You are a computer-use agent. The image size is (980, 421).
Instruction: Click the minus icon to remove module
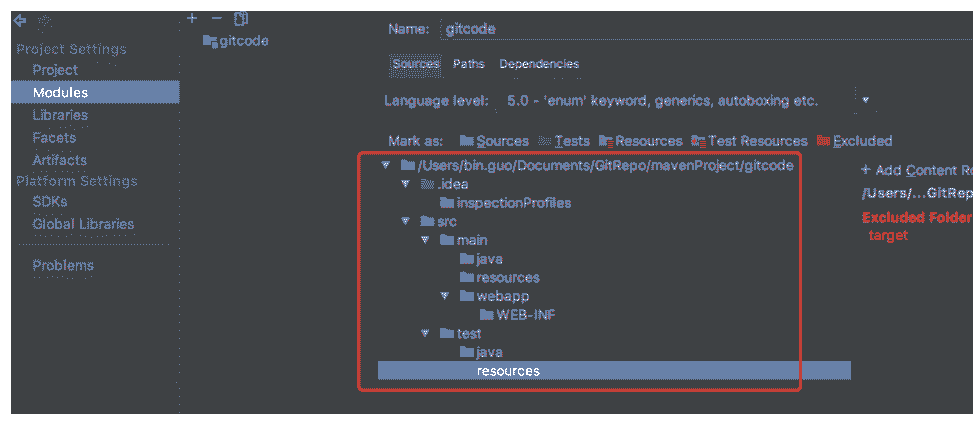[216, 18]
